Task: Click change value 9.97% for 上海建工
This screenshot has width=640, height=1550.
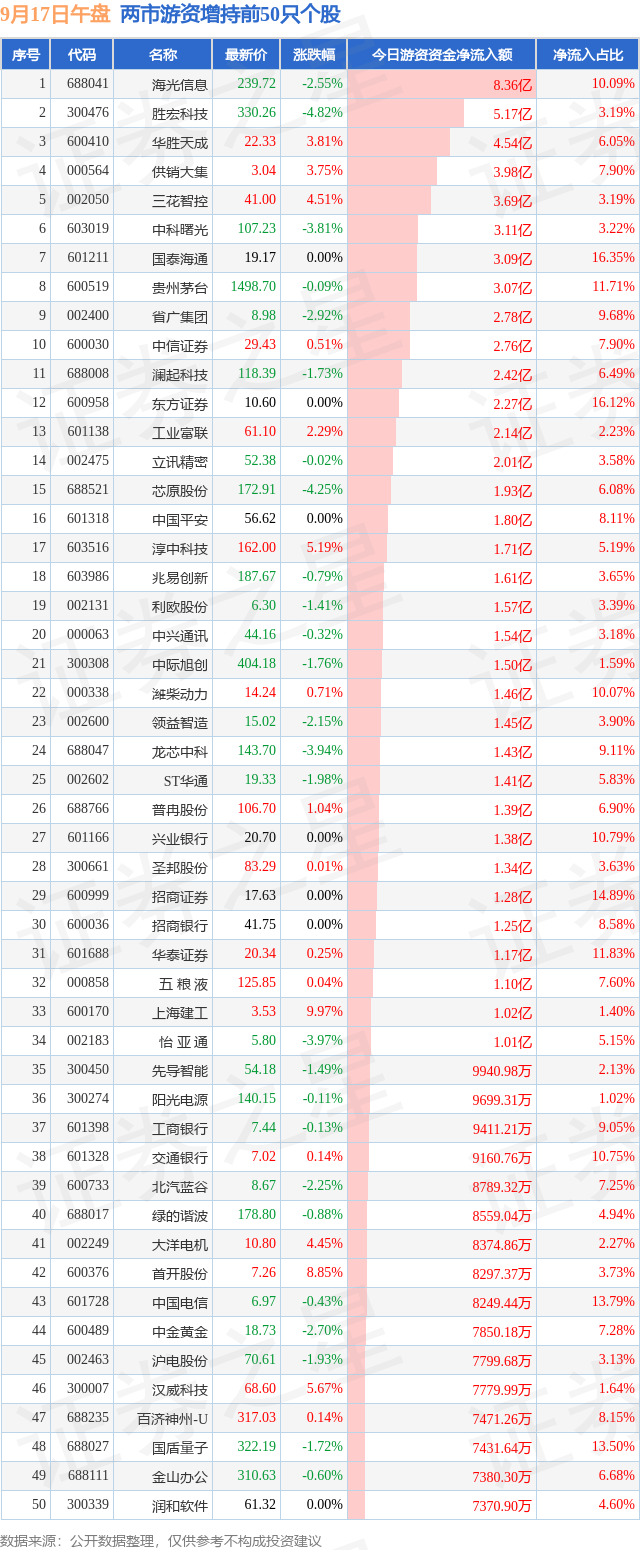Action: [325, 1013]
